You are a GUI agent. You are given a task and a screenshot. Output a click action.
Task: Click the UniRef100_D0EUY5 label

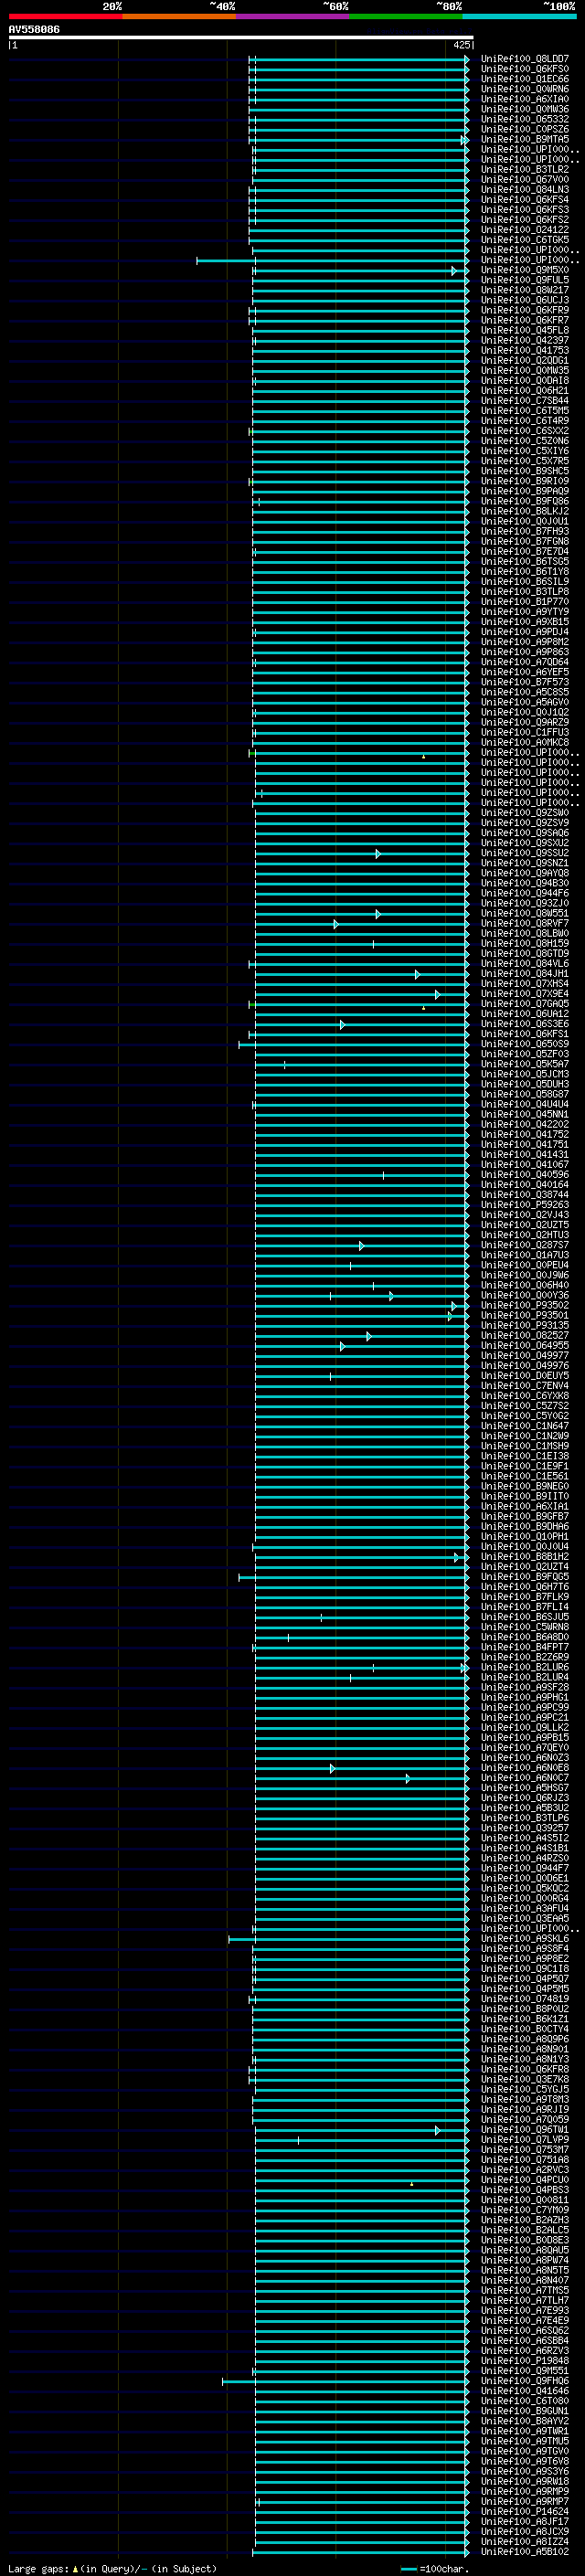click(x=525, y=1376)
